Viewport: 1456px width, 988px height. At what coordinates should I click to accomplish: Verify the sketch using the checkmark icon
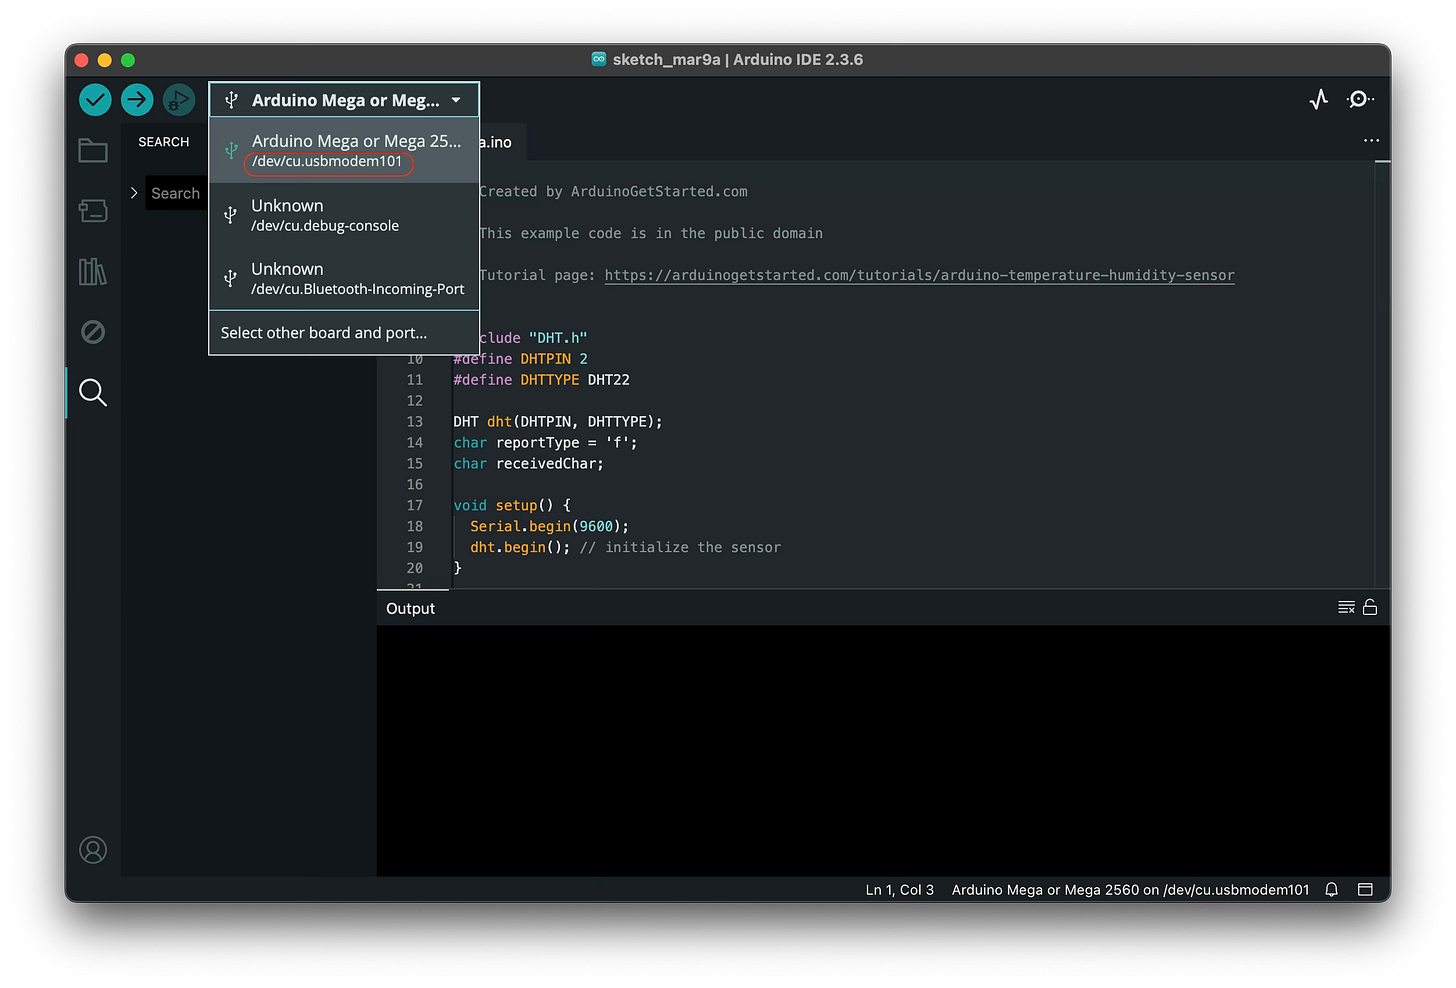pyautogui.click(x=94, y=99)
